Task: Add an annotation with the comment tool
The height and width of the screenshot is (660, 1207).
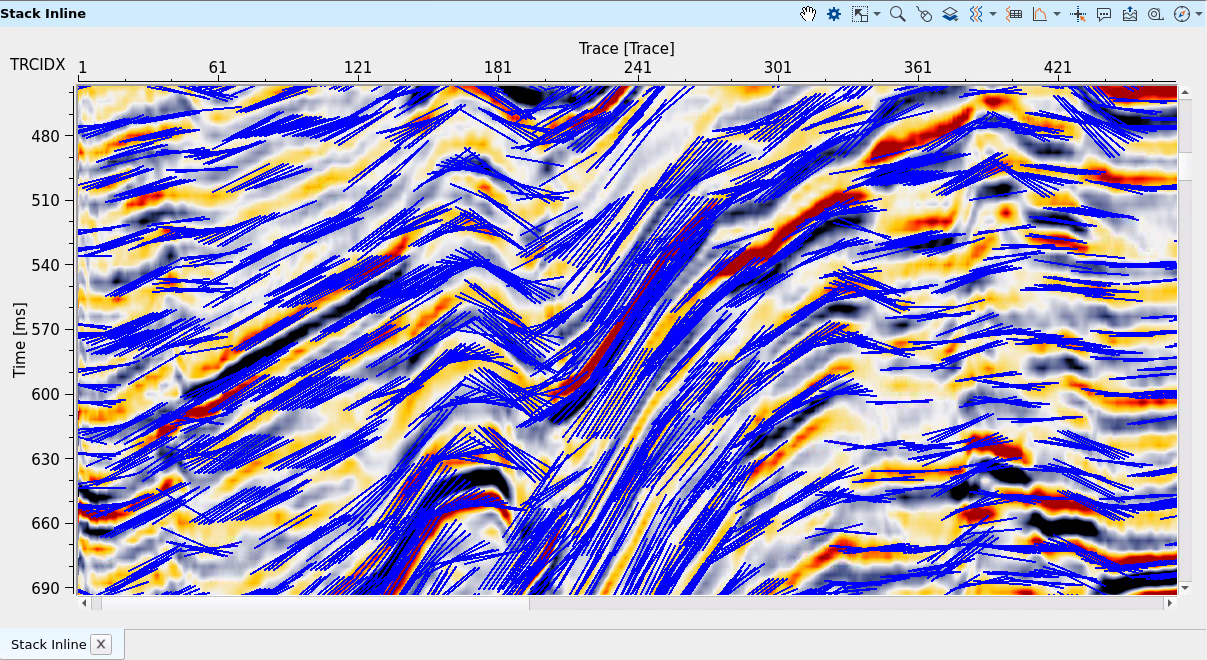Action: tap(1103, 14)
